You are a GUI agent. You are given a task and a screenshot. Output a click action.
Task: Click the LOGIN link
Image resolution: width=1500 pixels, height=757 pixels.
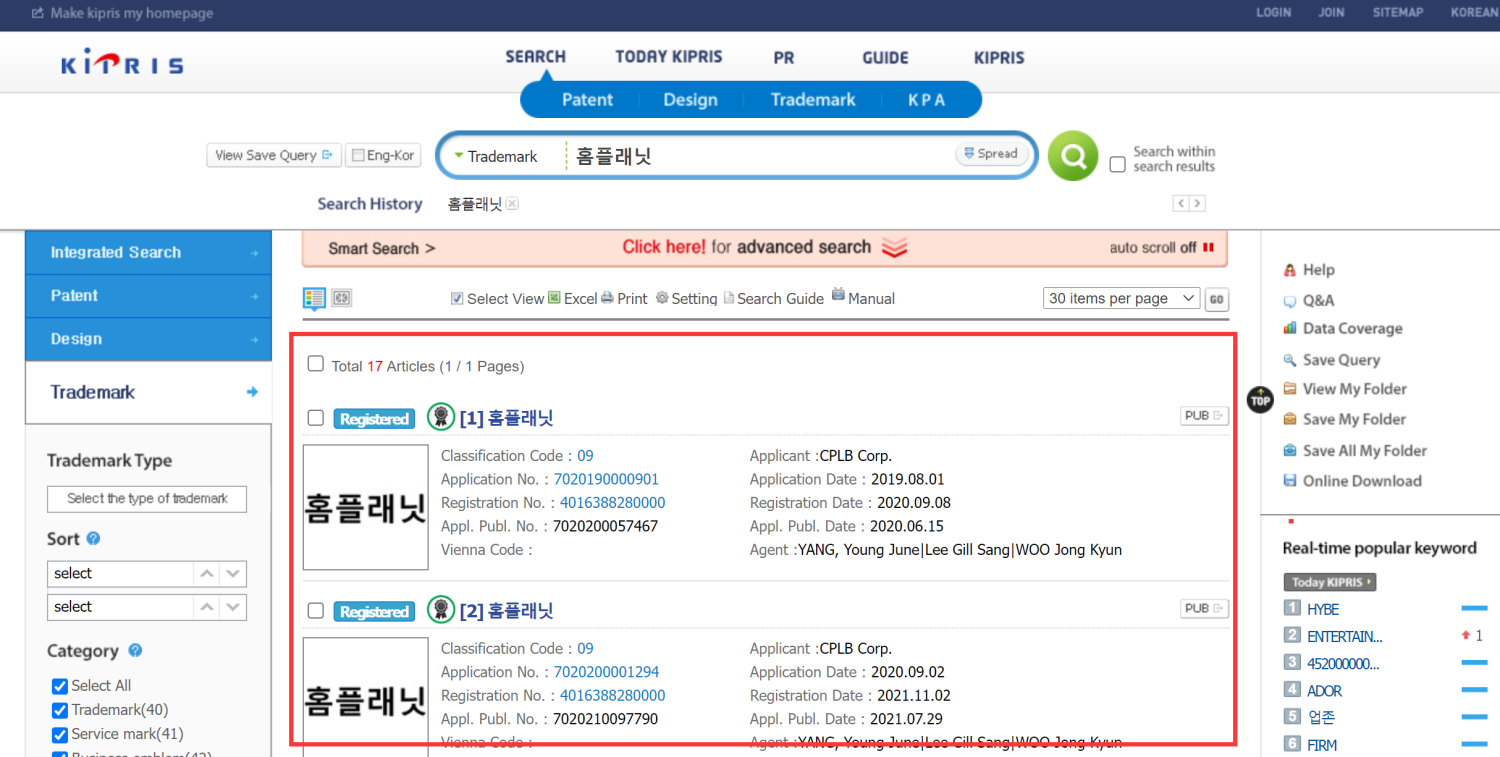point(1274,13)
